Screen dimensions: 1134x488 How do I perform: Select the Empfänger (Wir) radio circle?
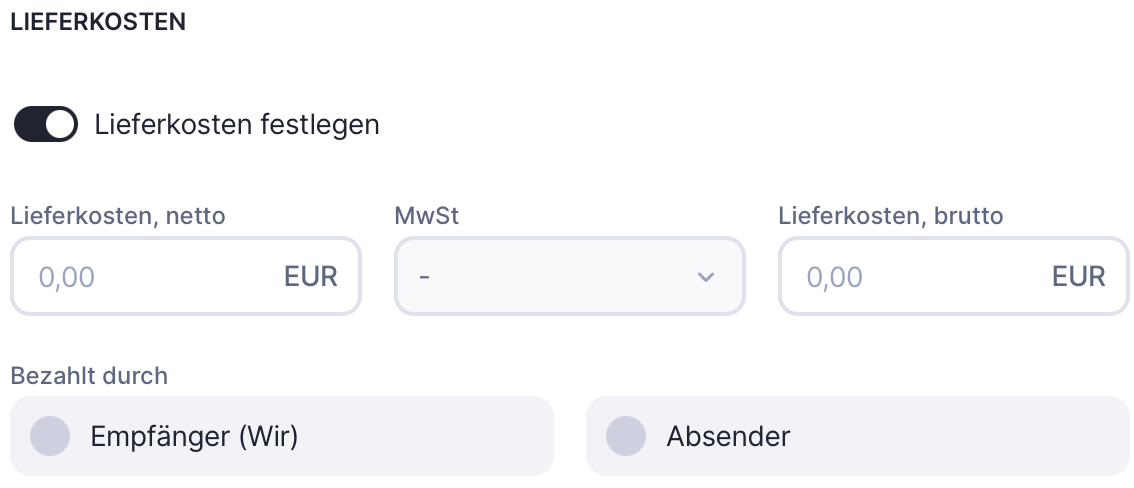pyautogui.click(x=50, y=436)
